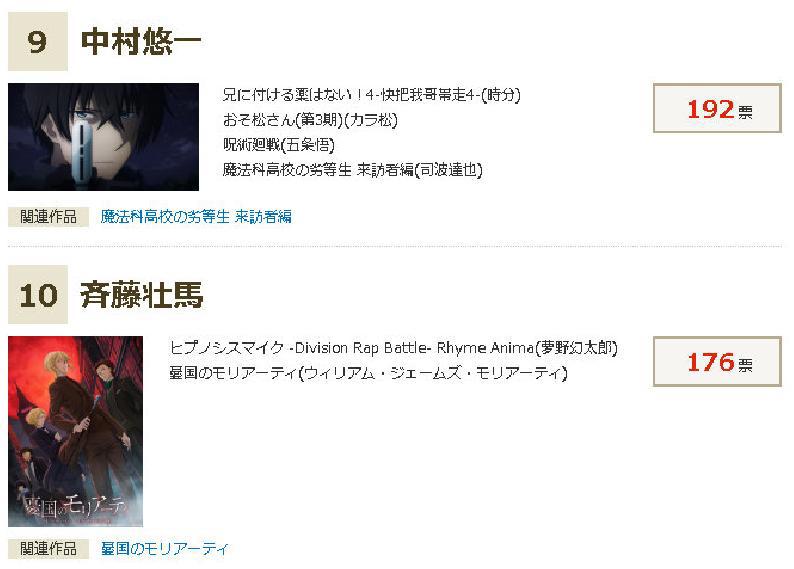Open the 憂国のモリアーティ related work link
Viewport: 794px width, 569px height.
pos(165,549)
